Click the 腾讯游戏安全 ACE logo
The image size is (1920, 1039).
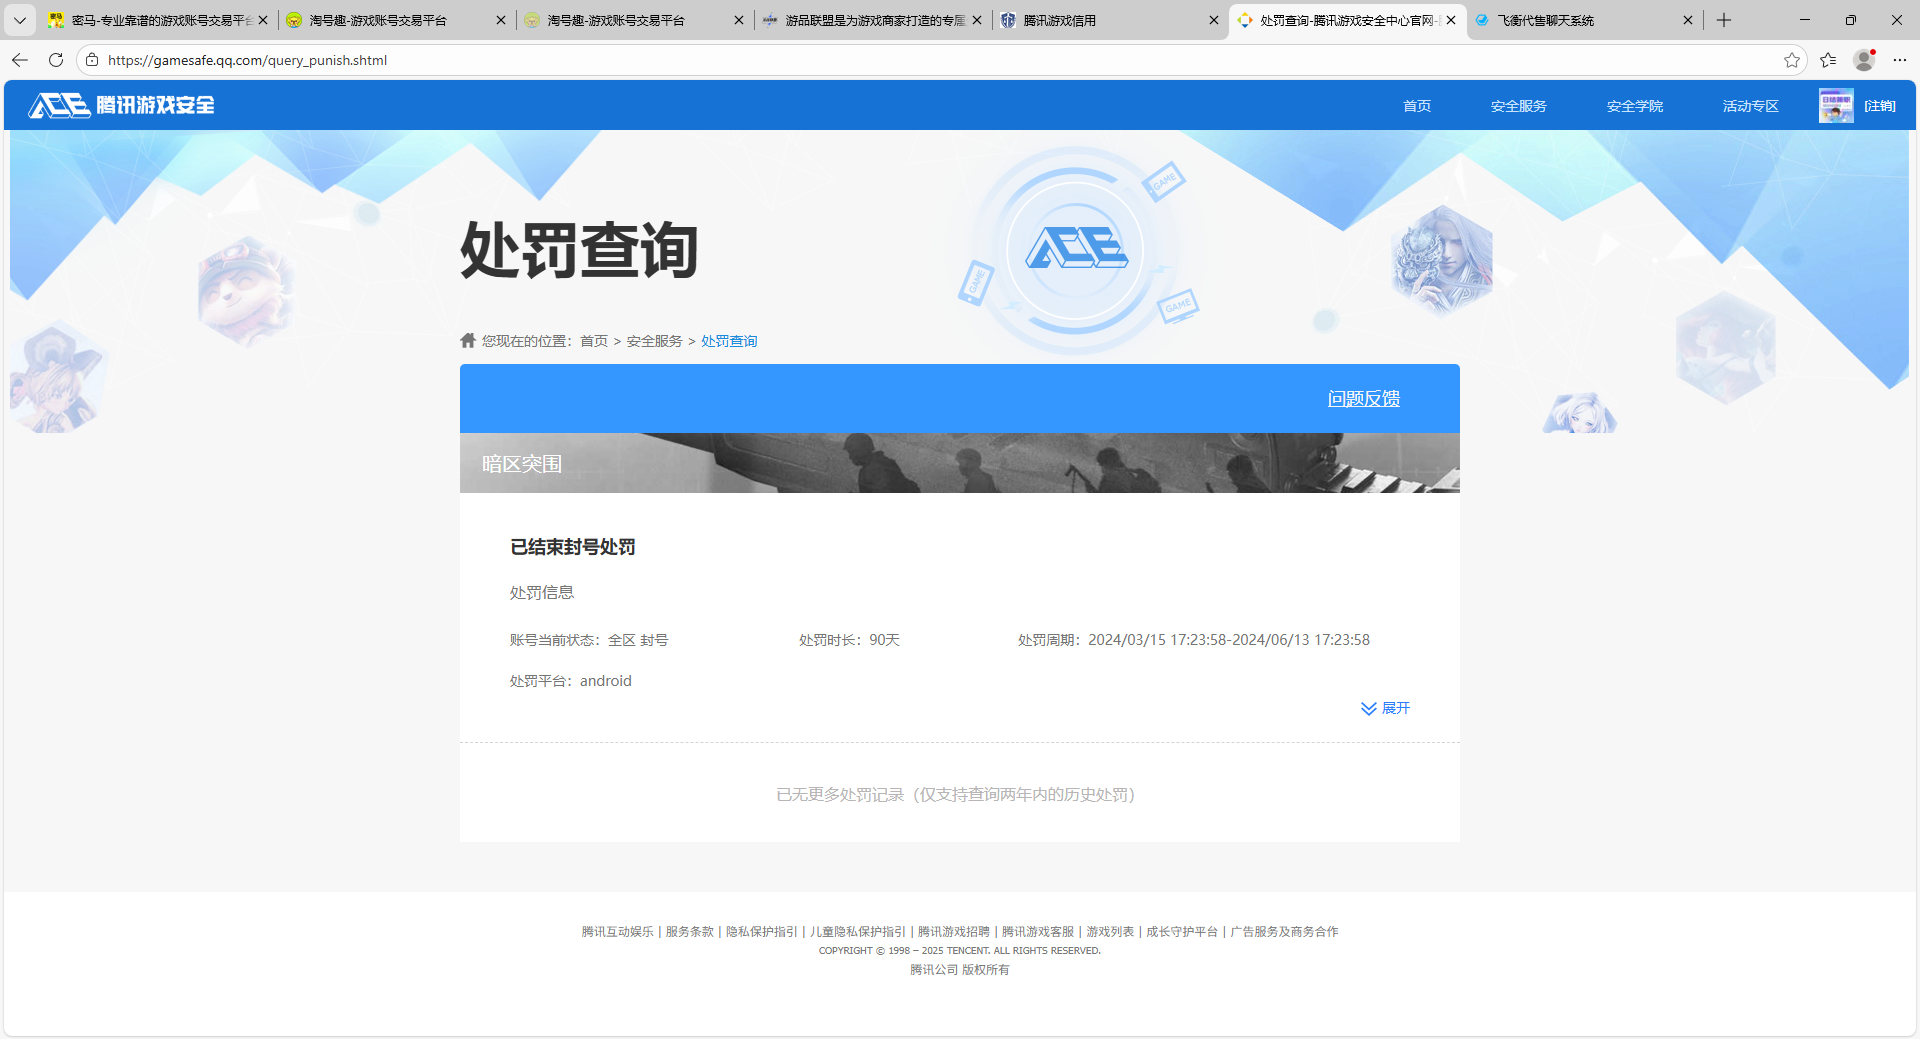pyautogui.click(x=119, y=105)
